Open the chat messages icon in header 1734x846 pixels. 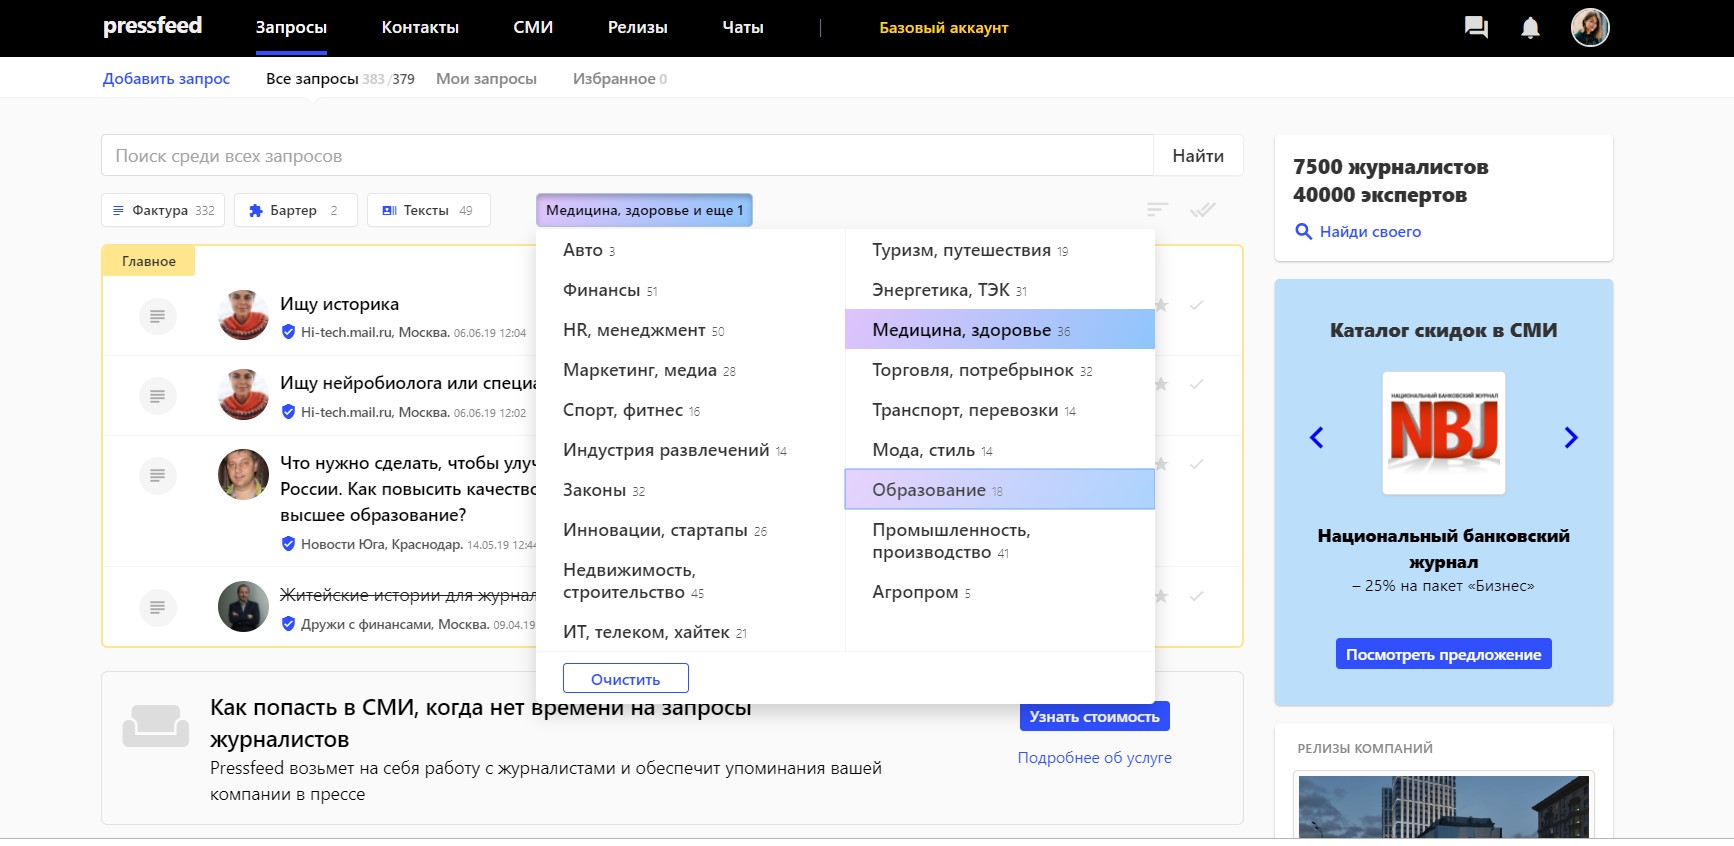coord(1475,28)
